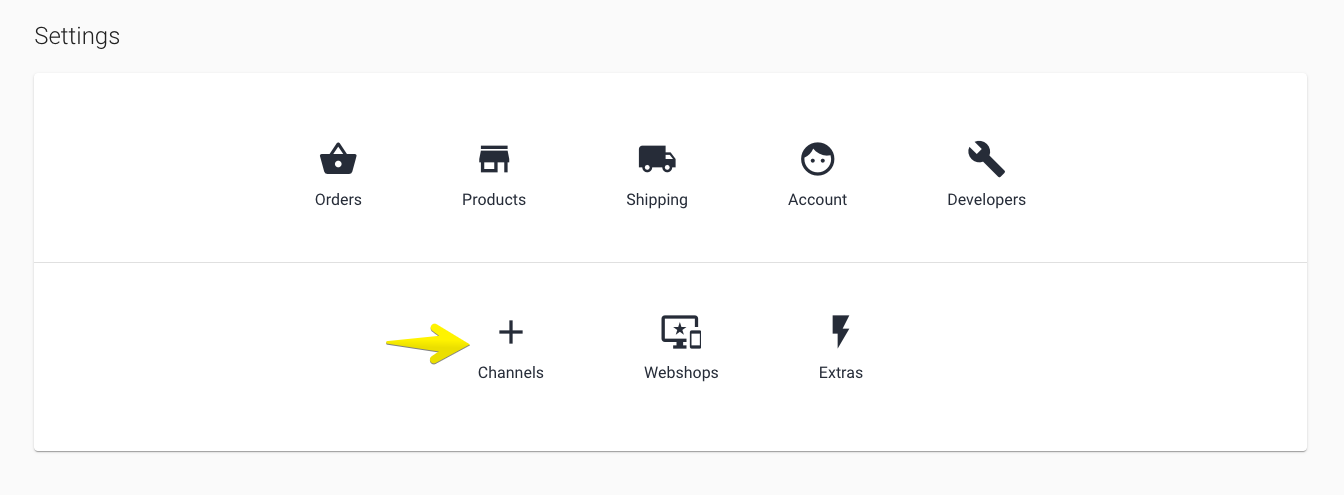Screen dimensions: 1344x495
Task: Click the Channels plus icon
Action: 511,332
